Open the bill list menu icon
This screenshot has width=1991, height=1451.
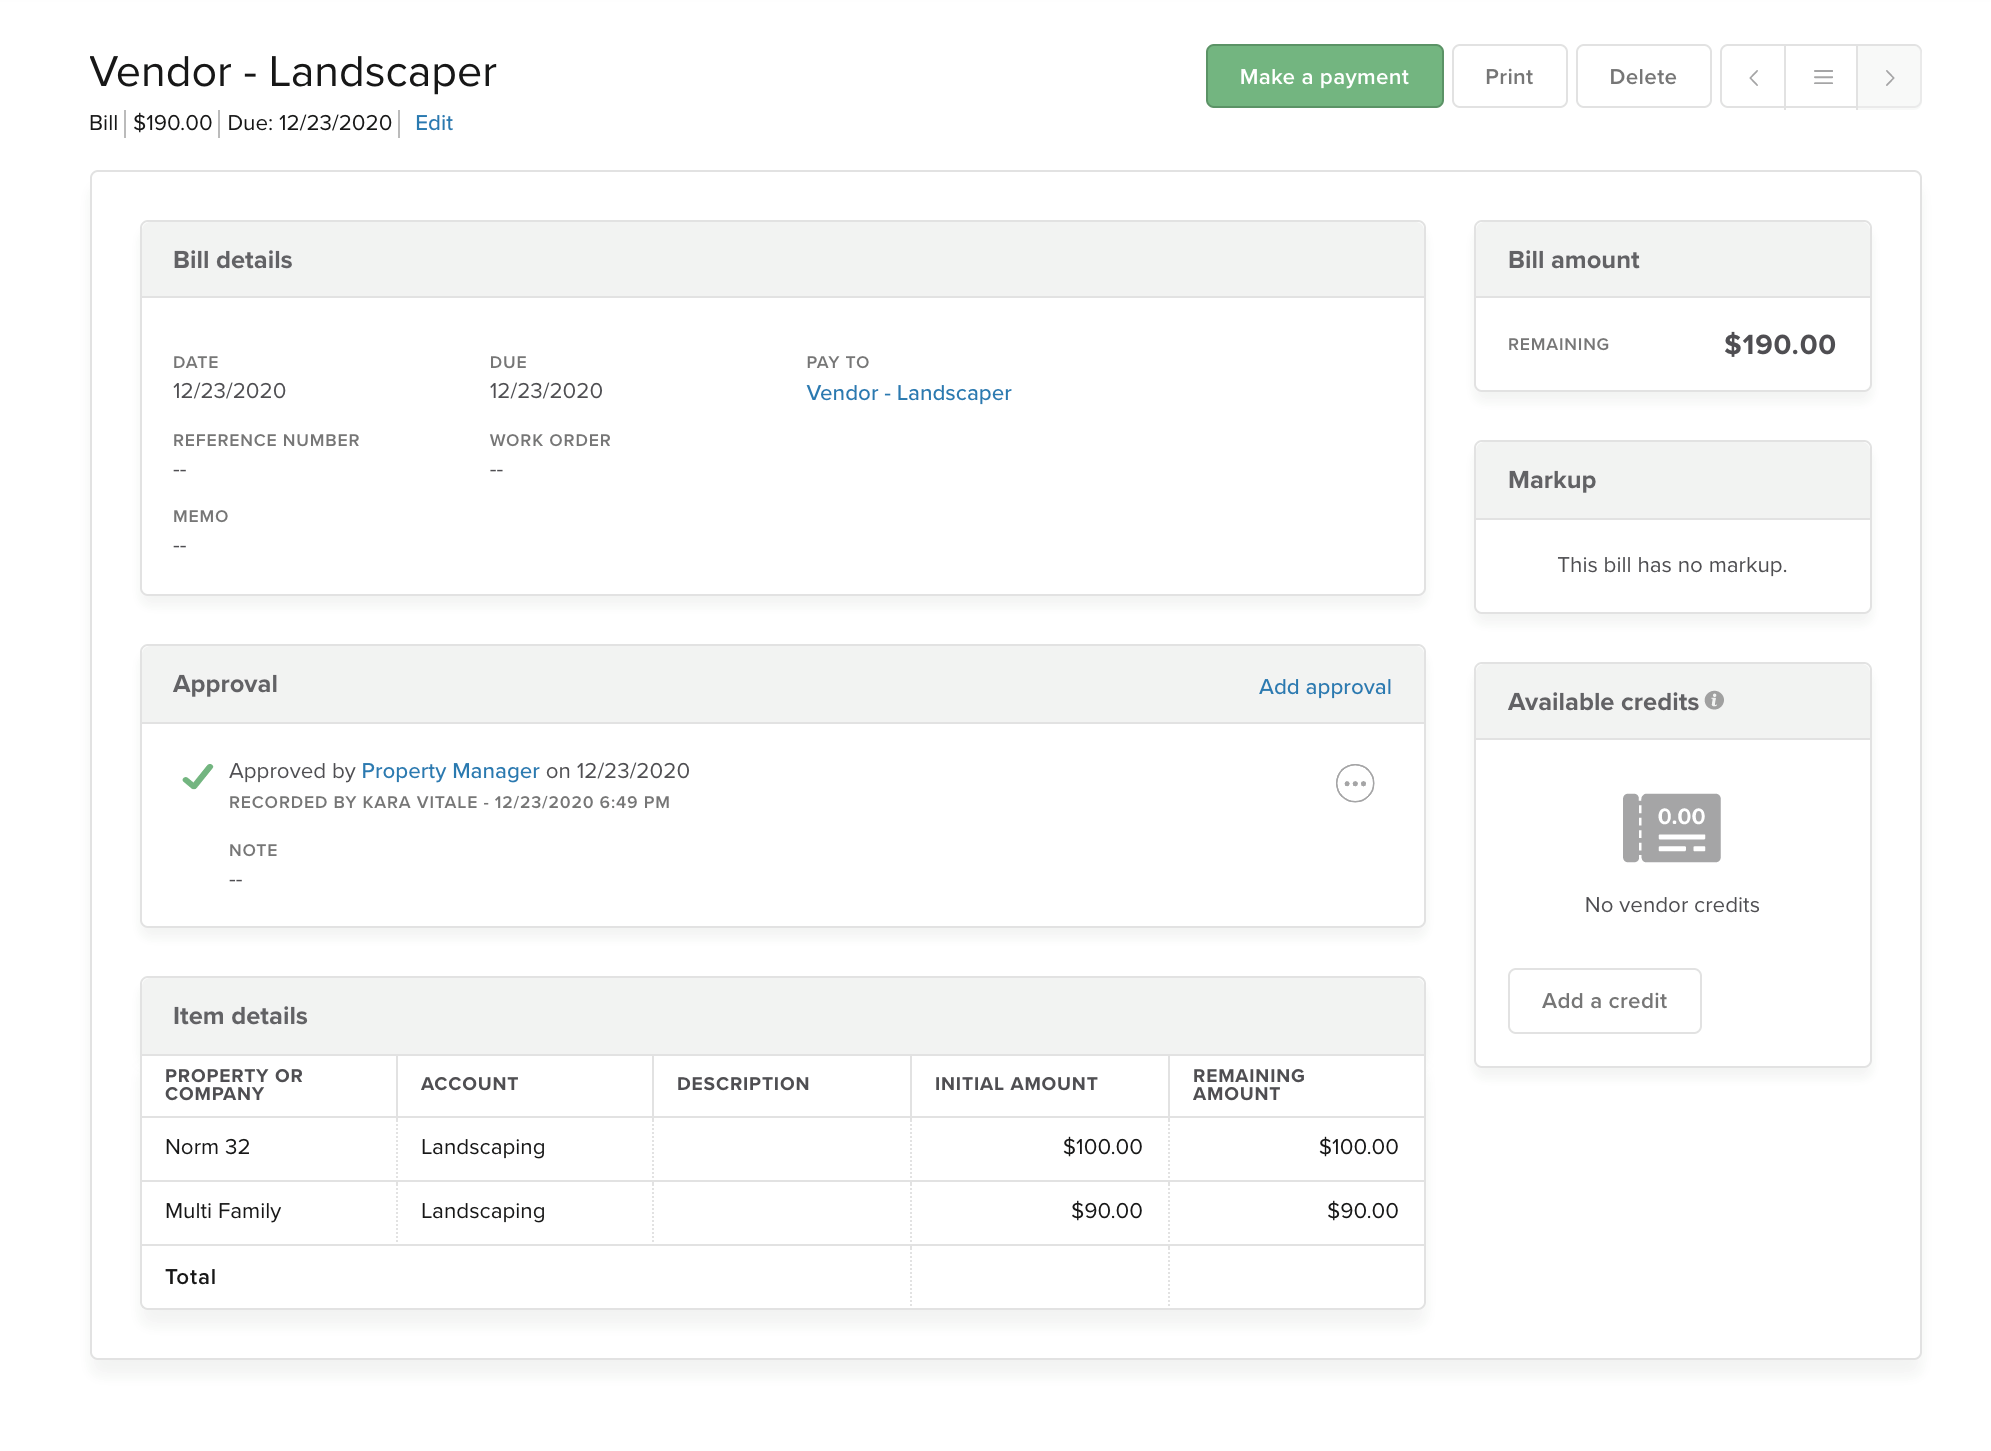1822,77
